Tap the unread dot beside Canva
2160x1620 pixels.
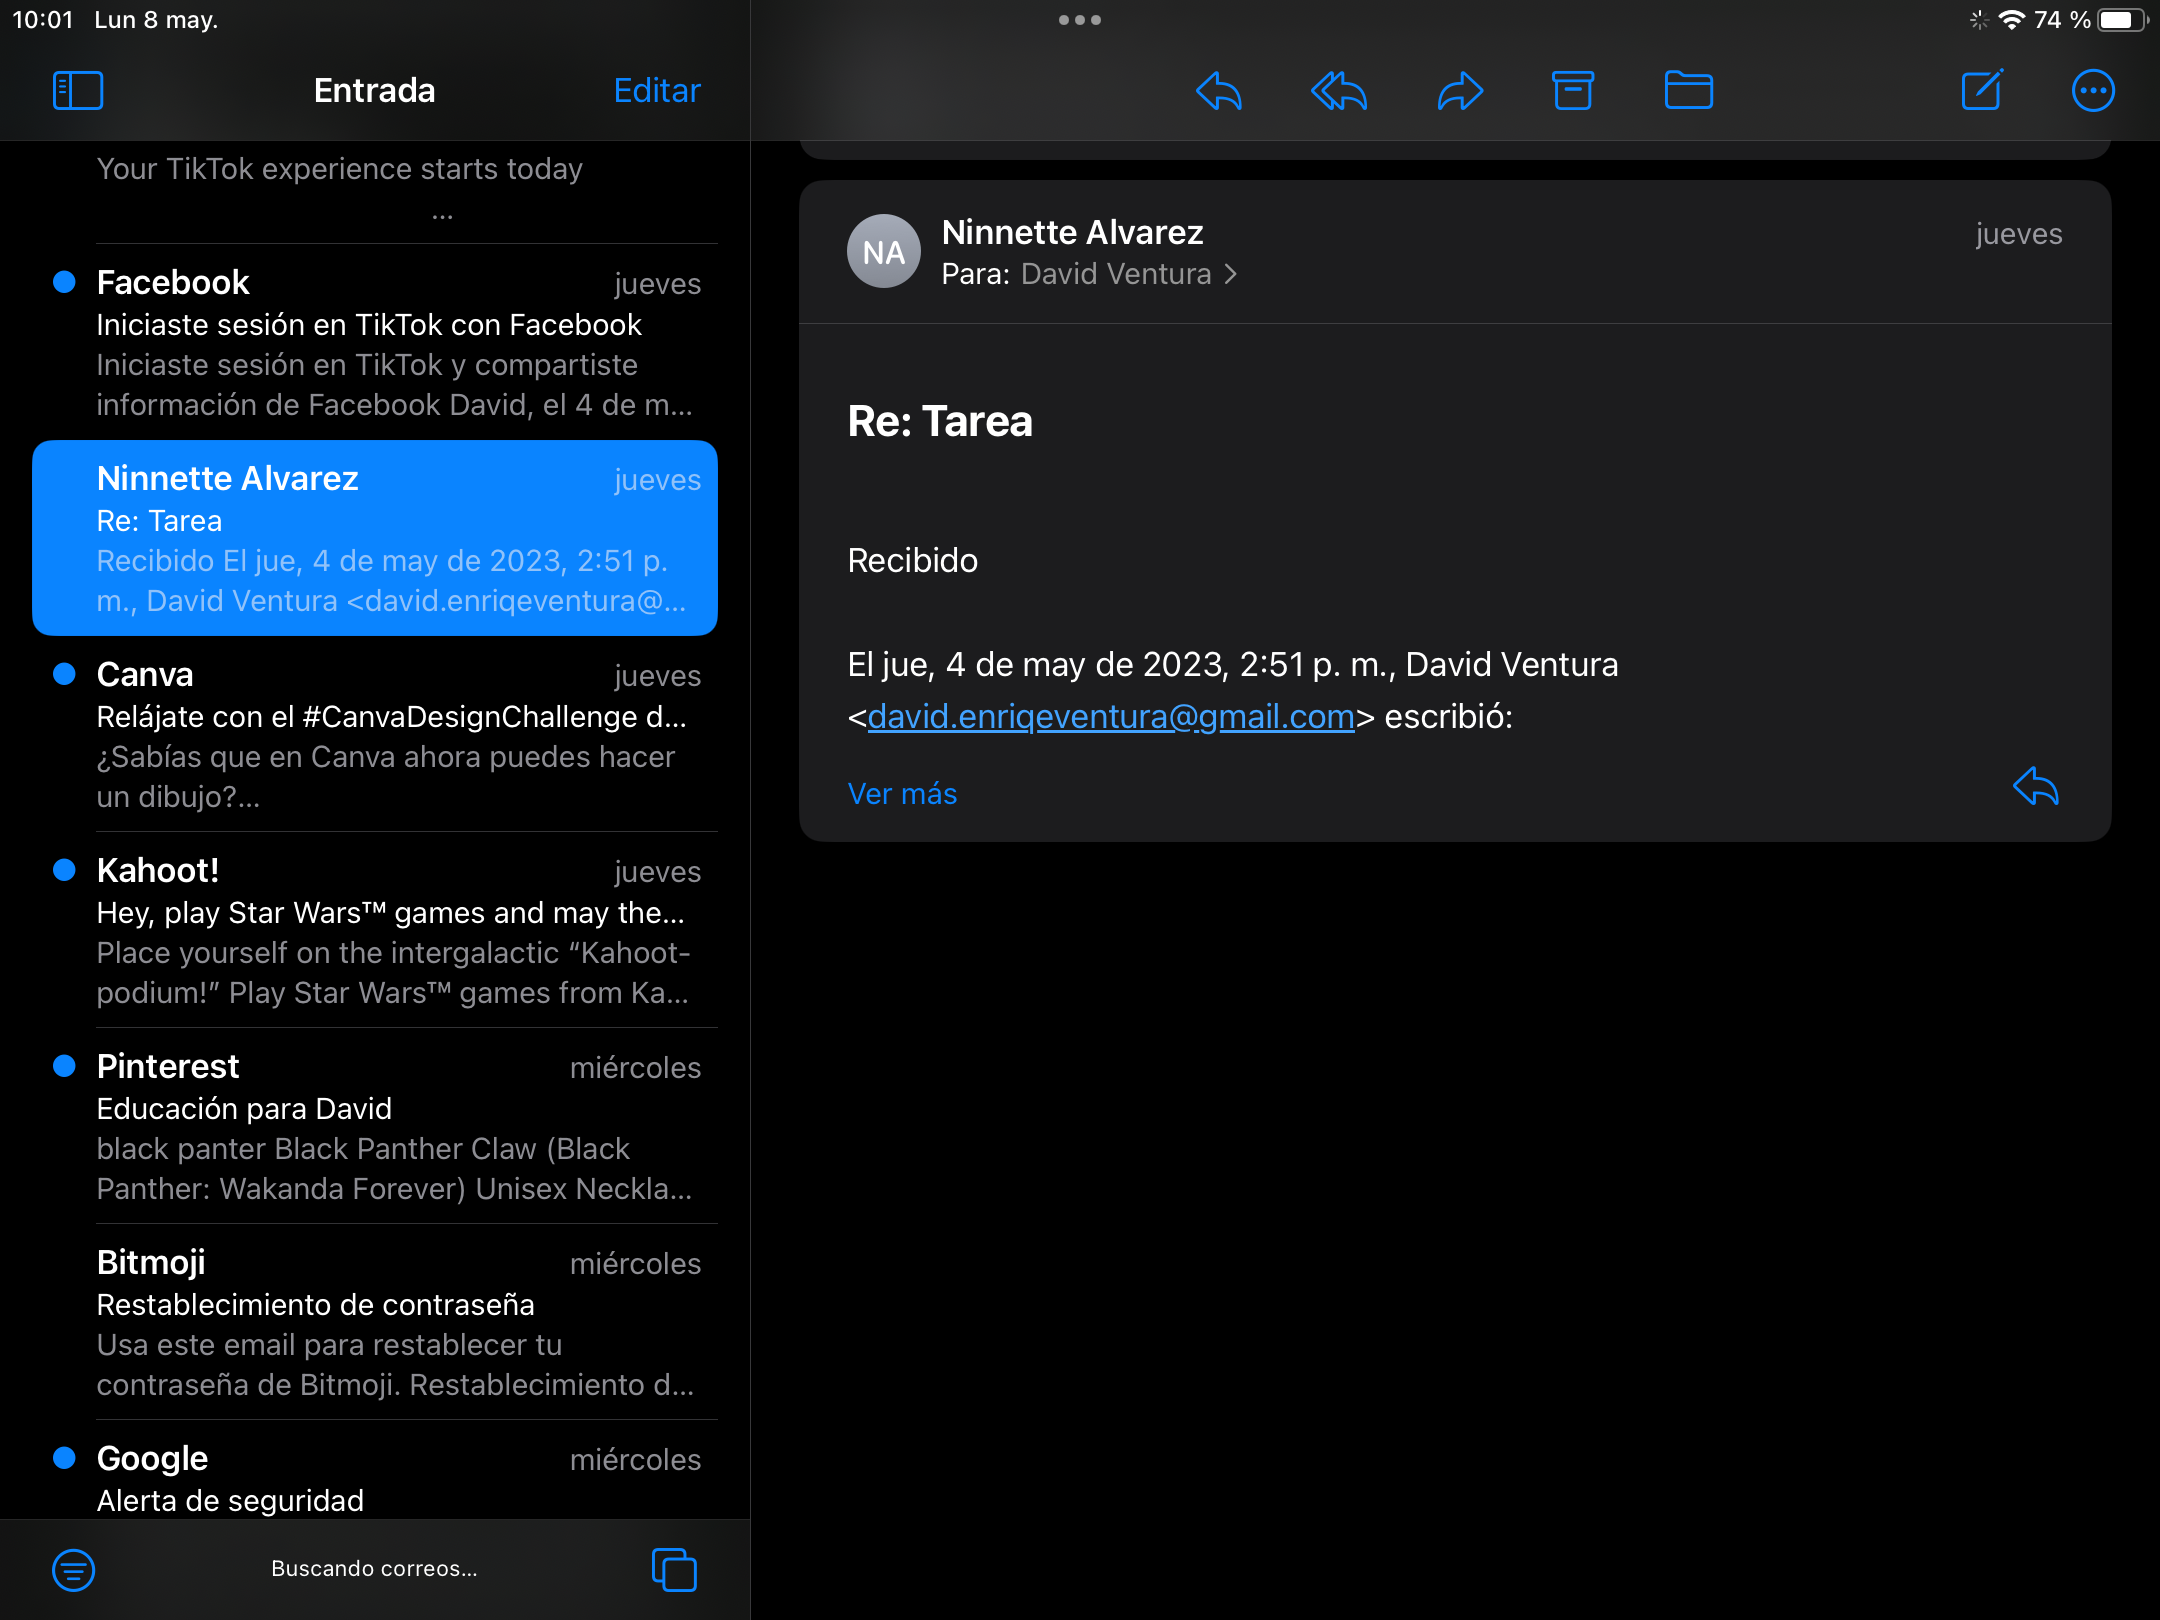click(64, 674)
